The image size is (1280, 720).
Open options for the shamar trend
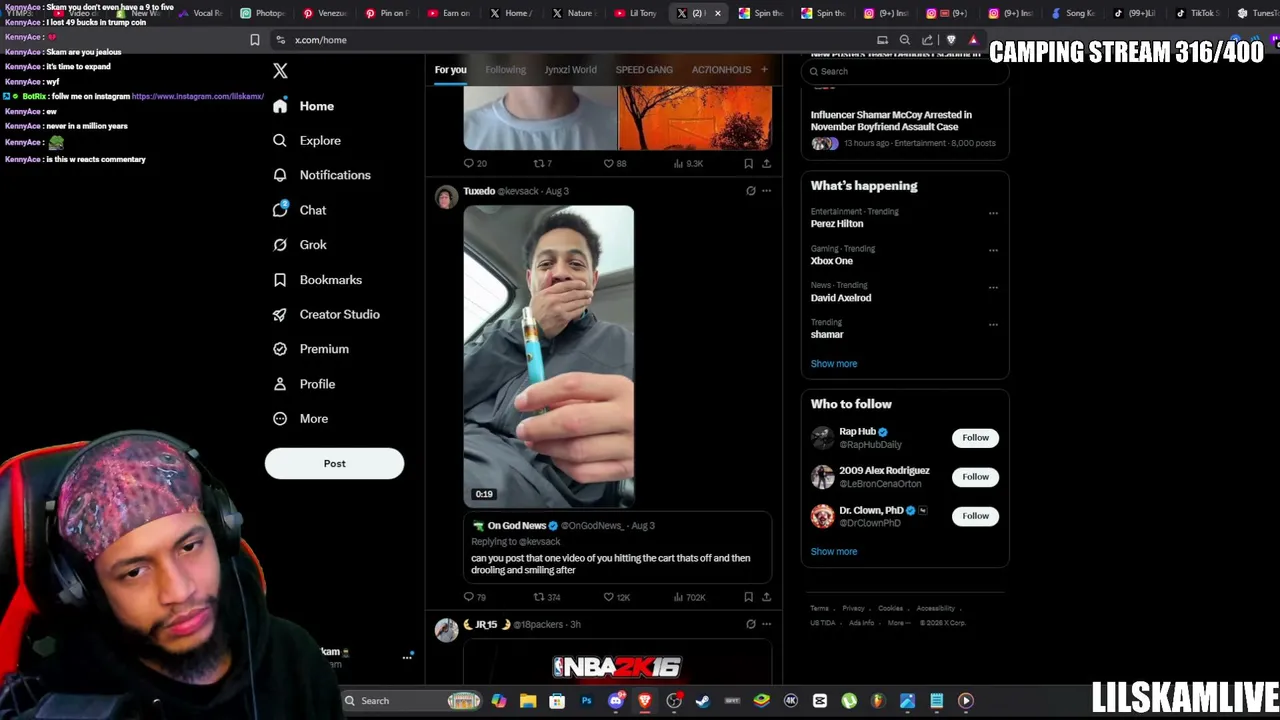click(x=993, y=324)
